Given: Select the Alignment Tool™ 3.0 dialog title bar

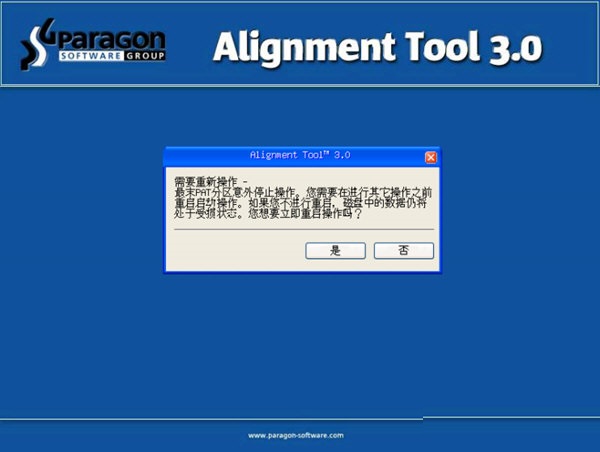Looking at the screenshot, I should tap(302, 156).
